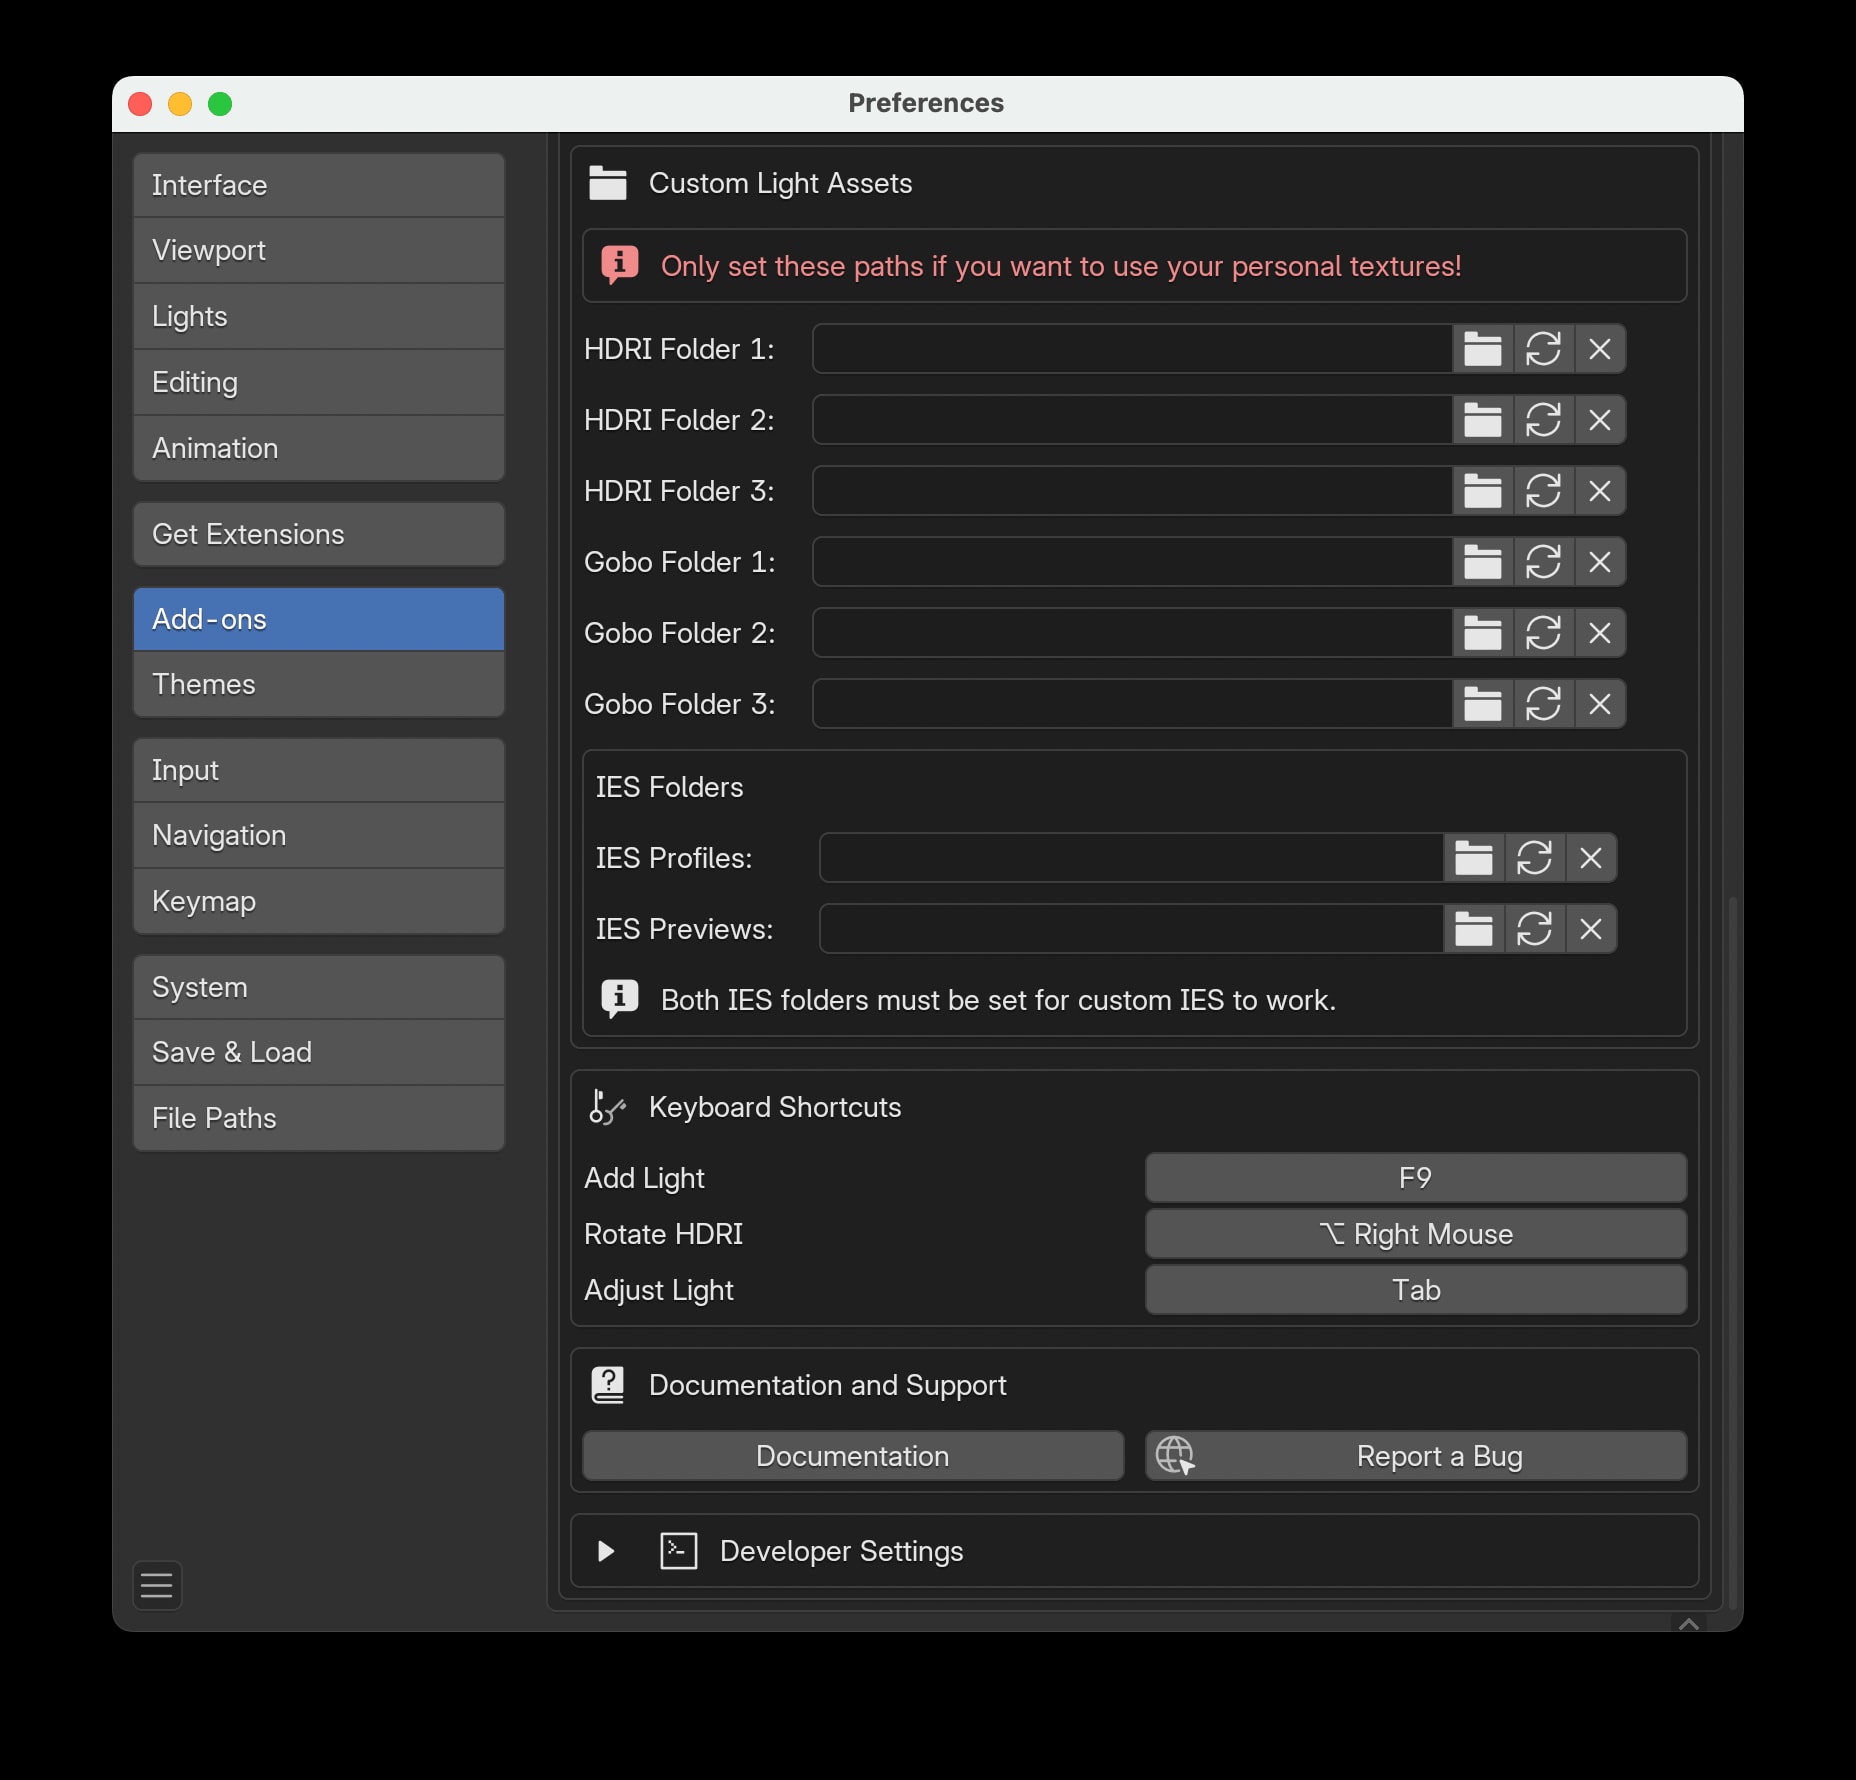Select the Get Extensions section
This screenshot has height=1780, width=1856.
318,534
